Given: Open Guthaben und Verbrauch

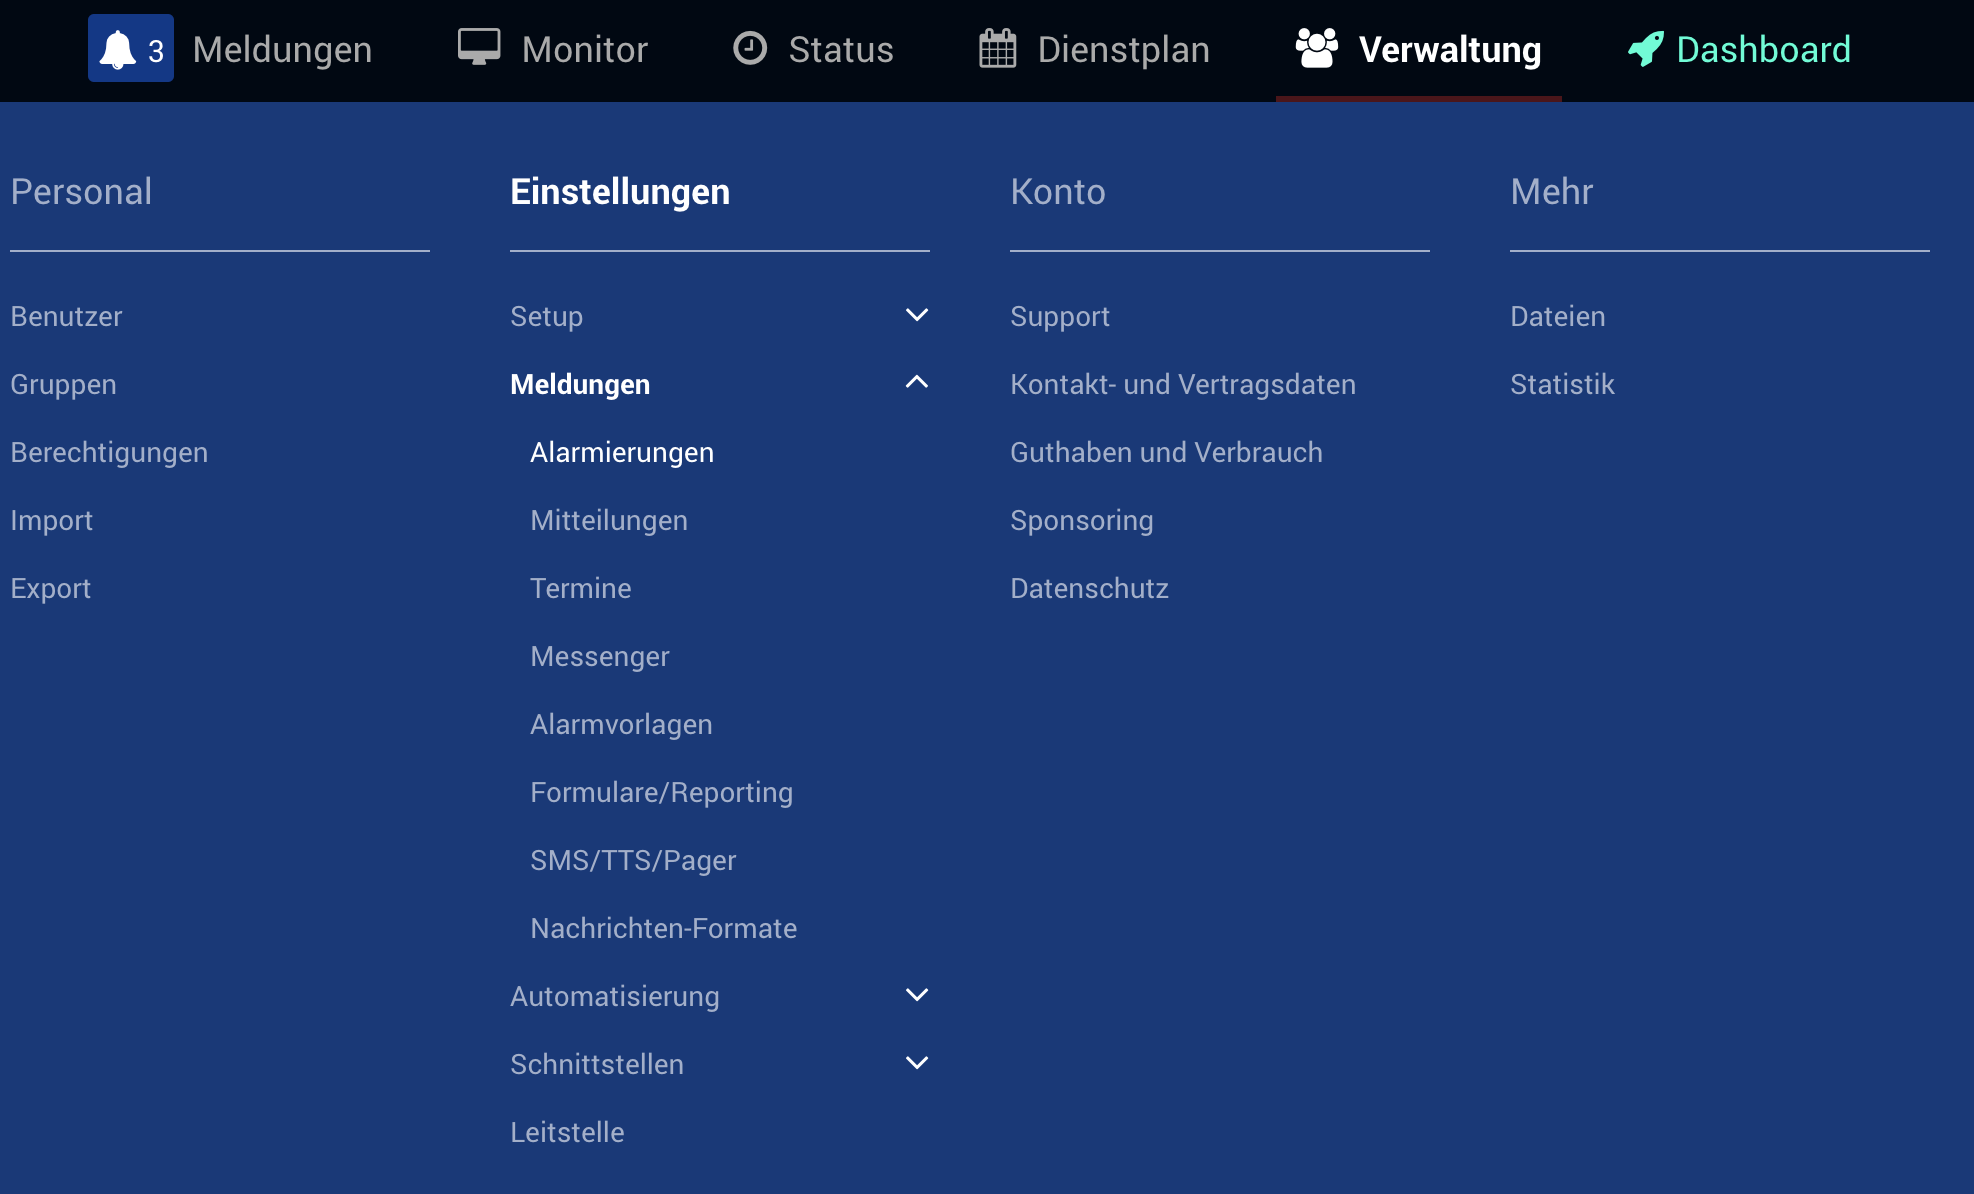Looking at the screenshot, I should tap(1166, 452).
